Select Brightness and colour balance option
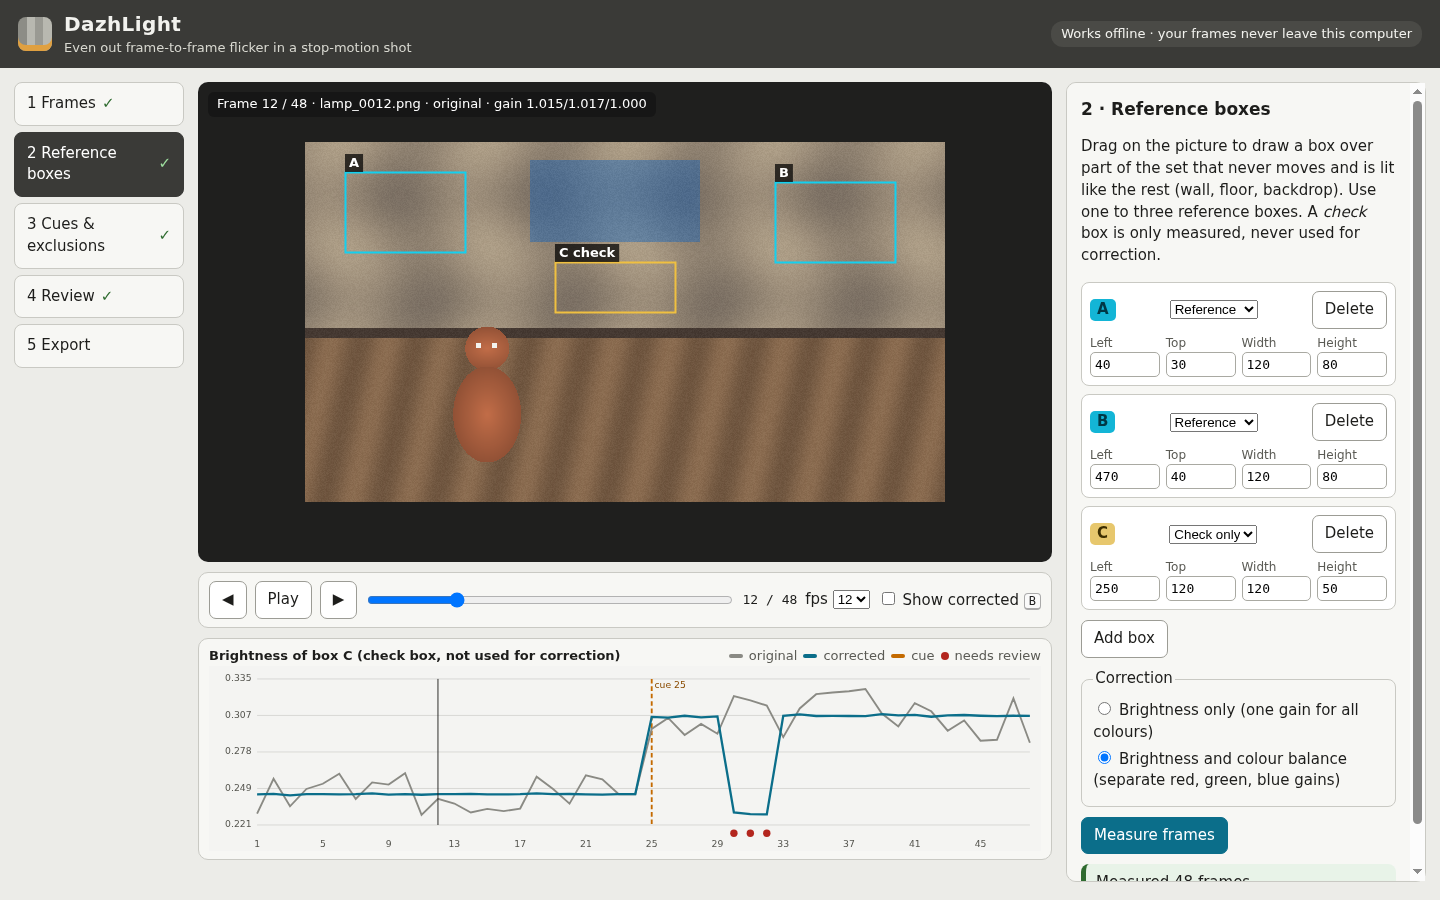Viewport: 1440px width, 900px height. pyautogui.click(x=1104, y=758)
